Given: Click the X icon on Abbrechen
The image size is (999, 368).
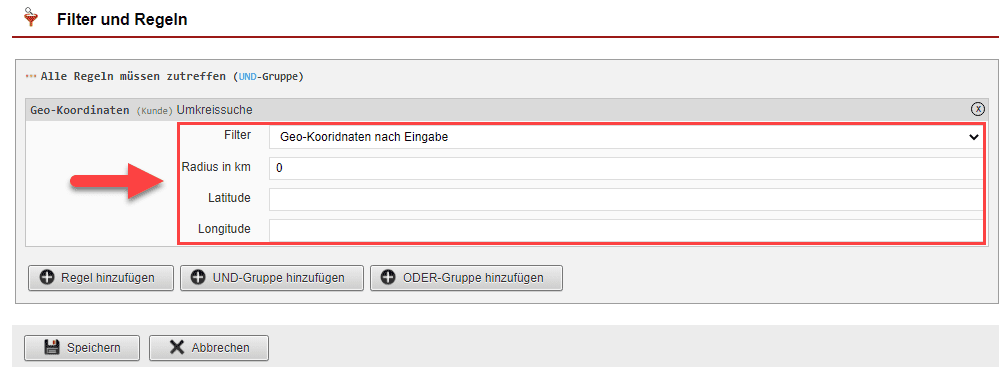Looking at the screenshot, I should [176, 348].
